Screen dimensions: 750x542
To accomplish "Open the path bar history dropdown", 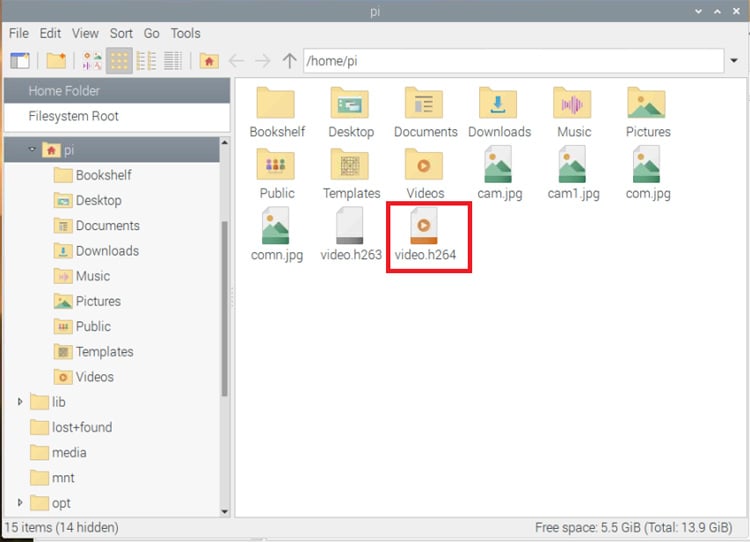I will [x=732, y=61].
